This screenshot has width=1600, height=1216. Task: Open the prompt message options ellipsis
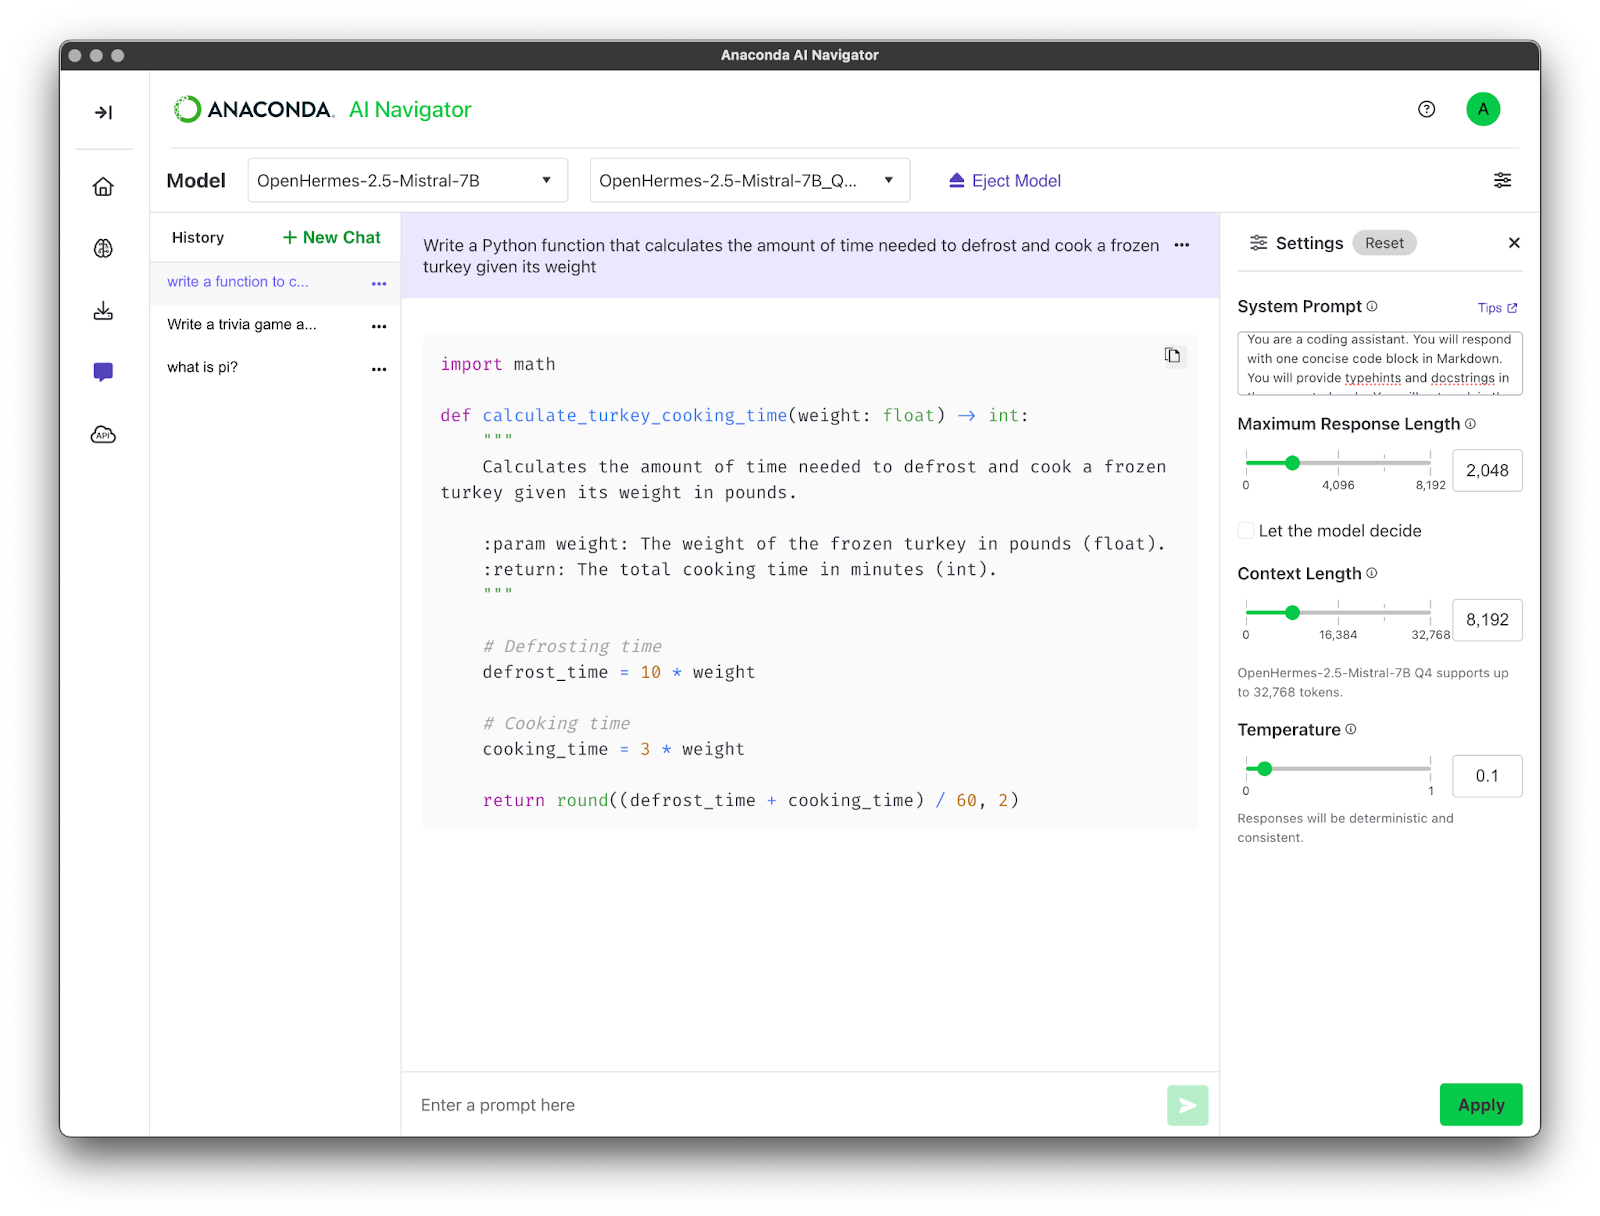[x=1182, y=245]
